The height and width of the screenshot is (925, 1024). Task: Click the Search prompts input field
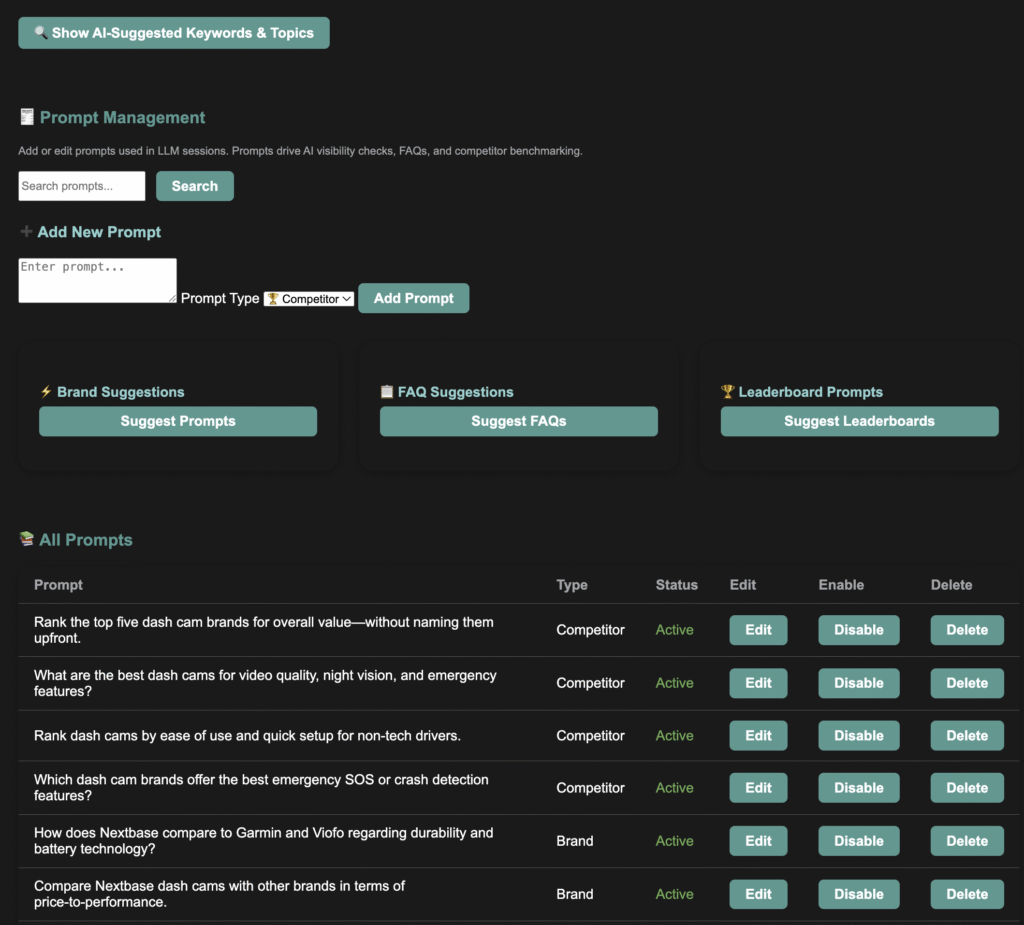82,186
